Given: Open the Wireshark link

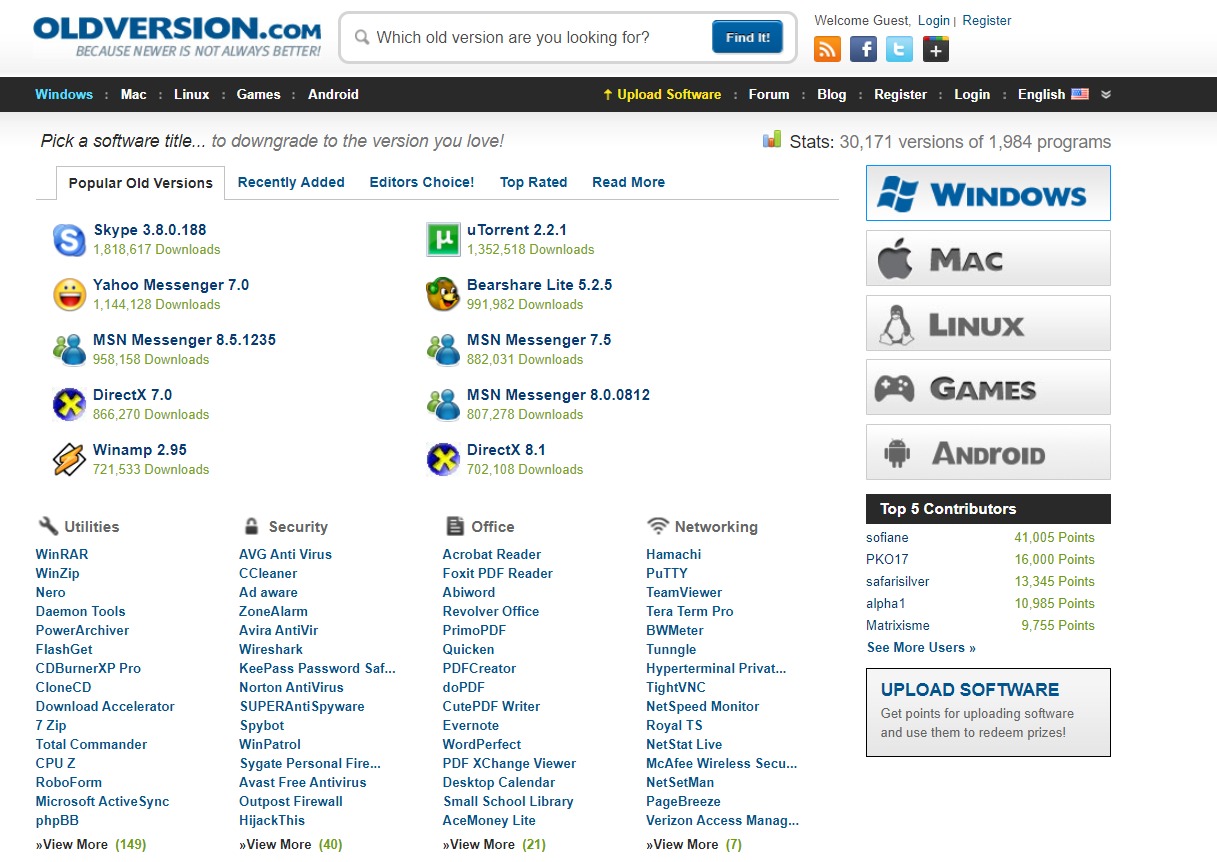Looking at the screenshot, I should (x=271, y=649).
